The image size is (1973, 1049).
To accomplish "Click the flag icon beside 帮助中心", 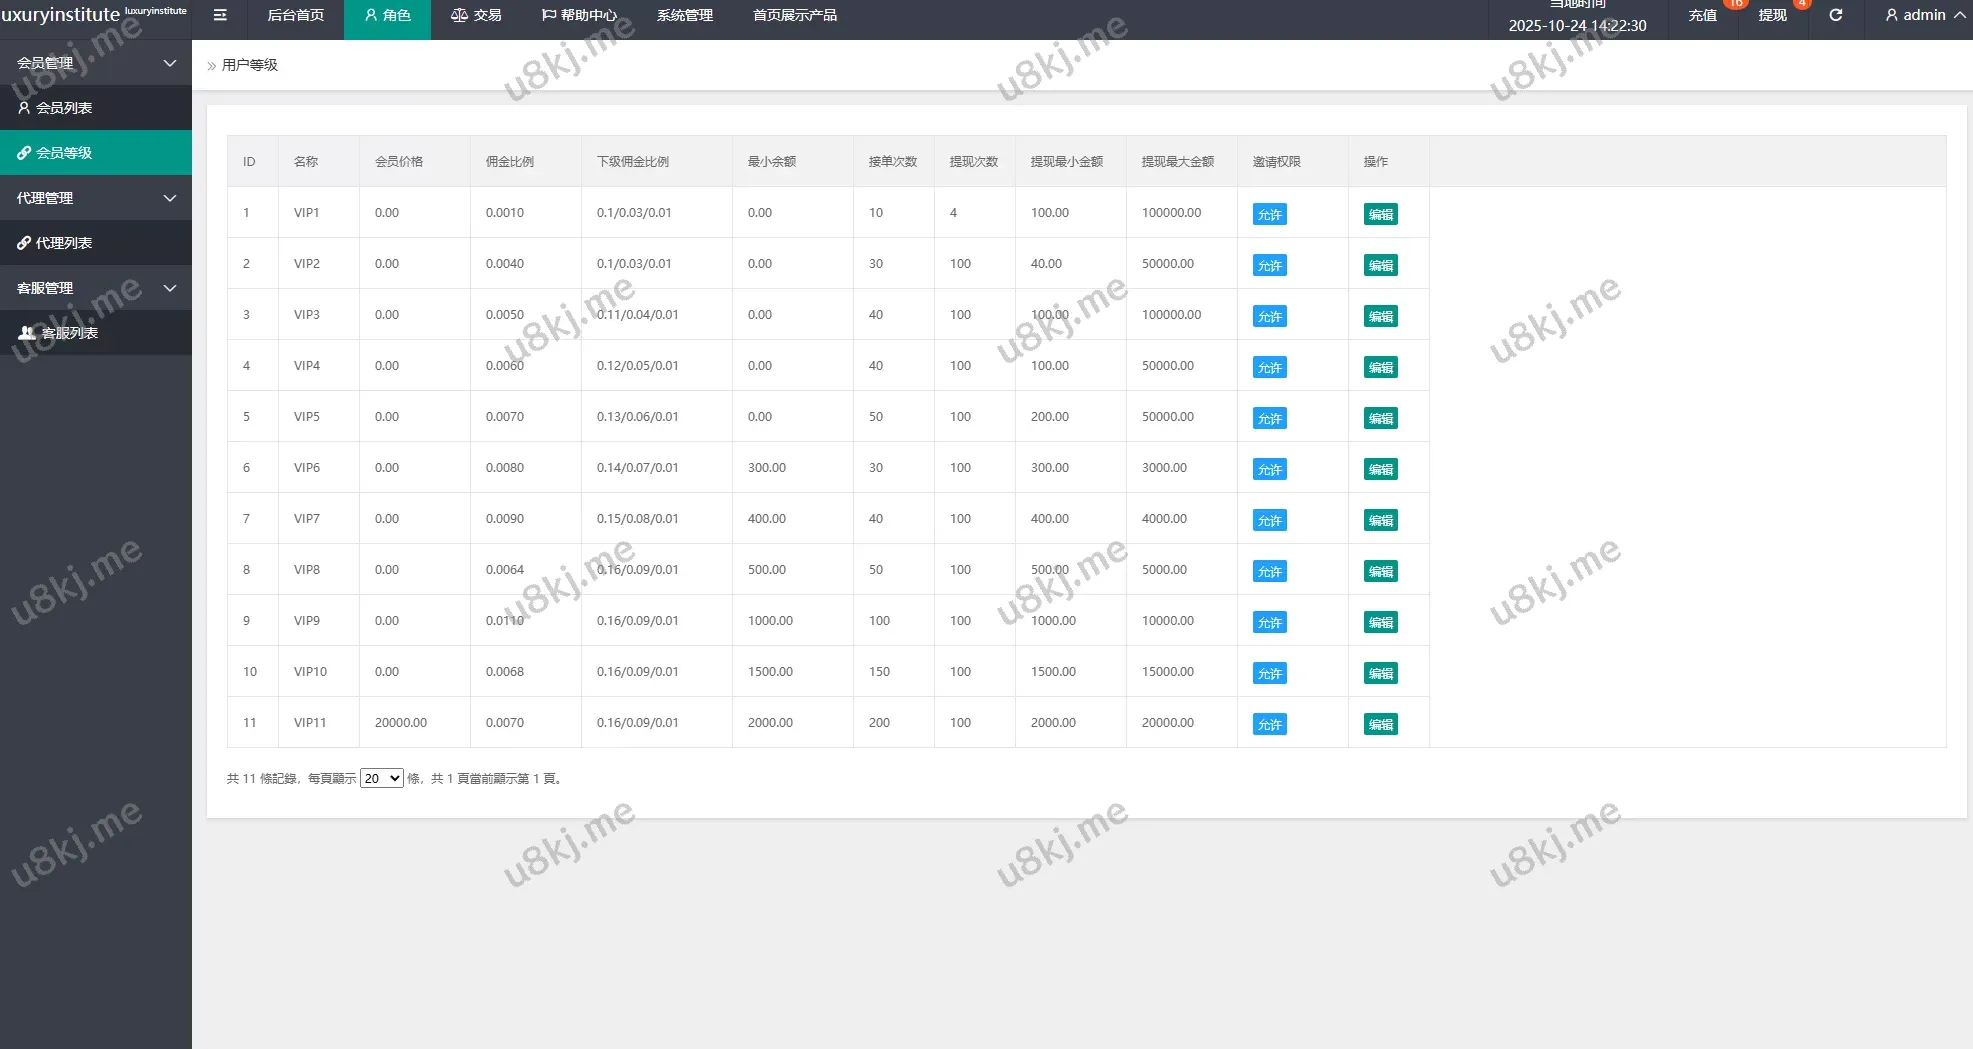I will (x=548, y=15).
